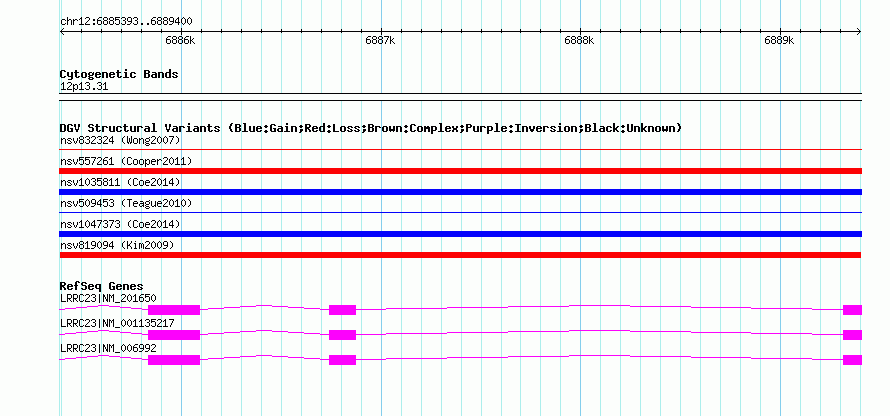The image size is (890, 416).
Task: Click second small exon of NM_001135217
Action: coord(342,335)
